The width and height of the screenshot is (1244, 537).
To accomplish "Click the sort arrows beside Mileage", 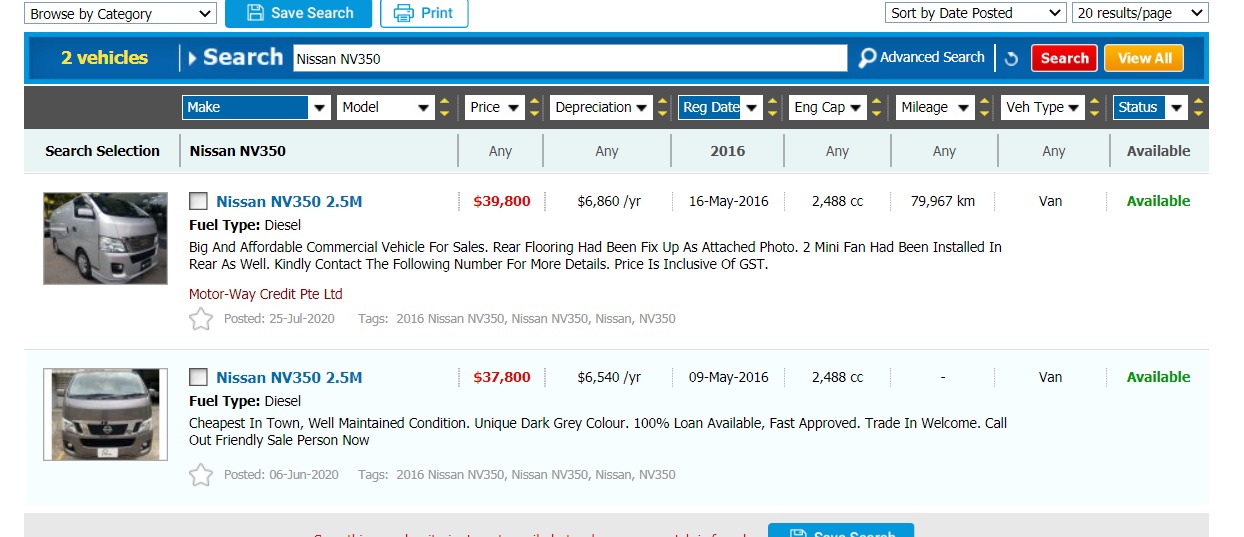I will (x=985, y=107).
